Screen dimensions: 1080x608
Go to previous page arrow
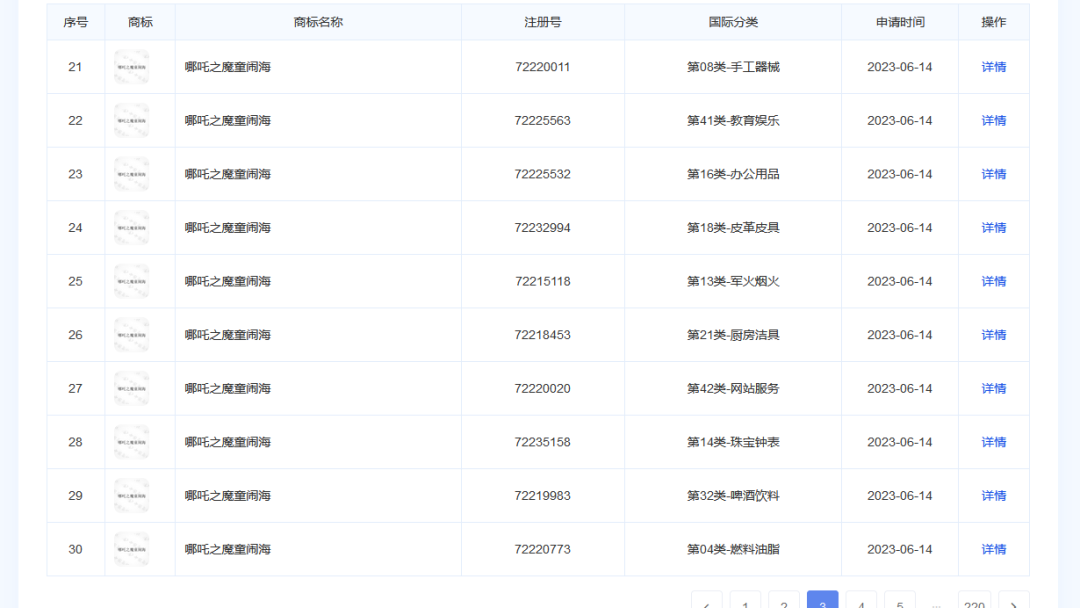click(706, 602)
